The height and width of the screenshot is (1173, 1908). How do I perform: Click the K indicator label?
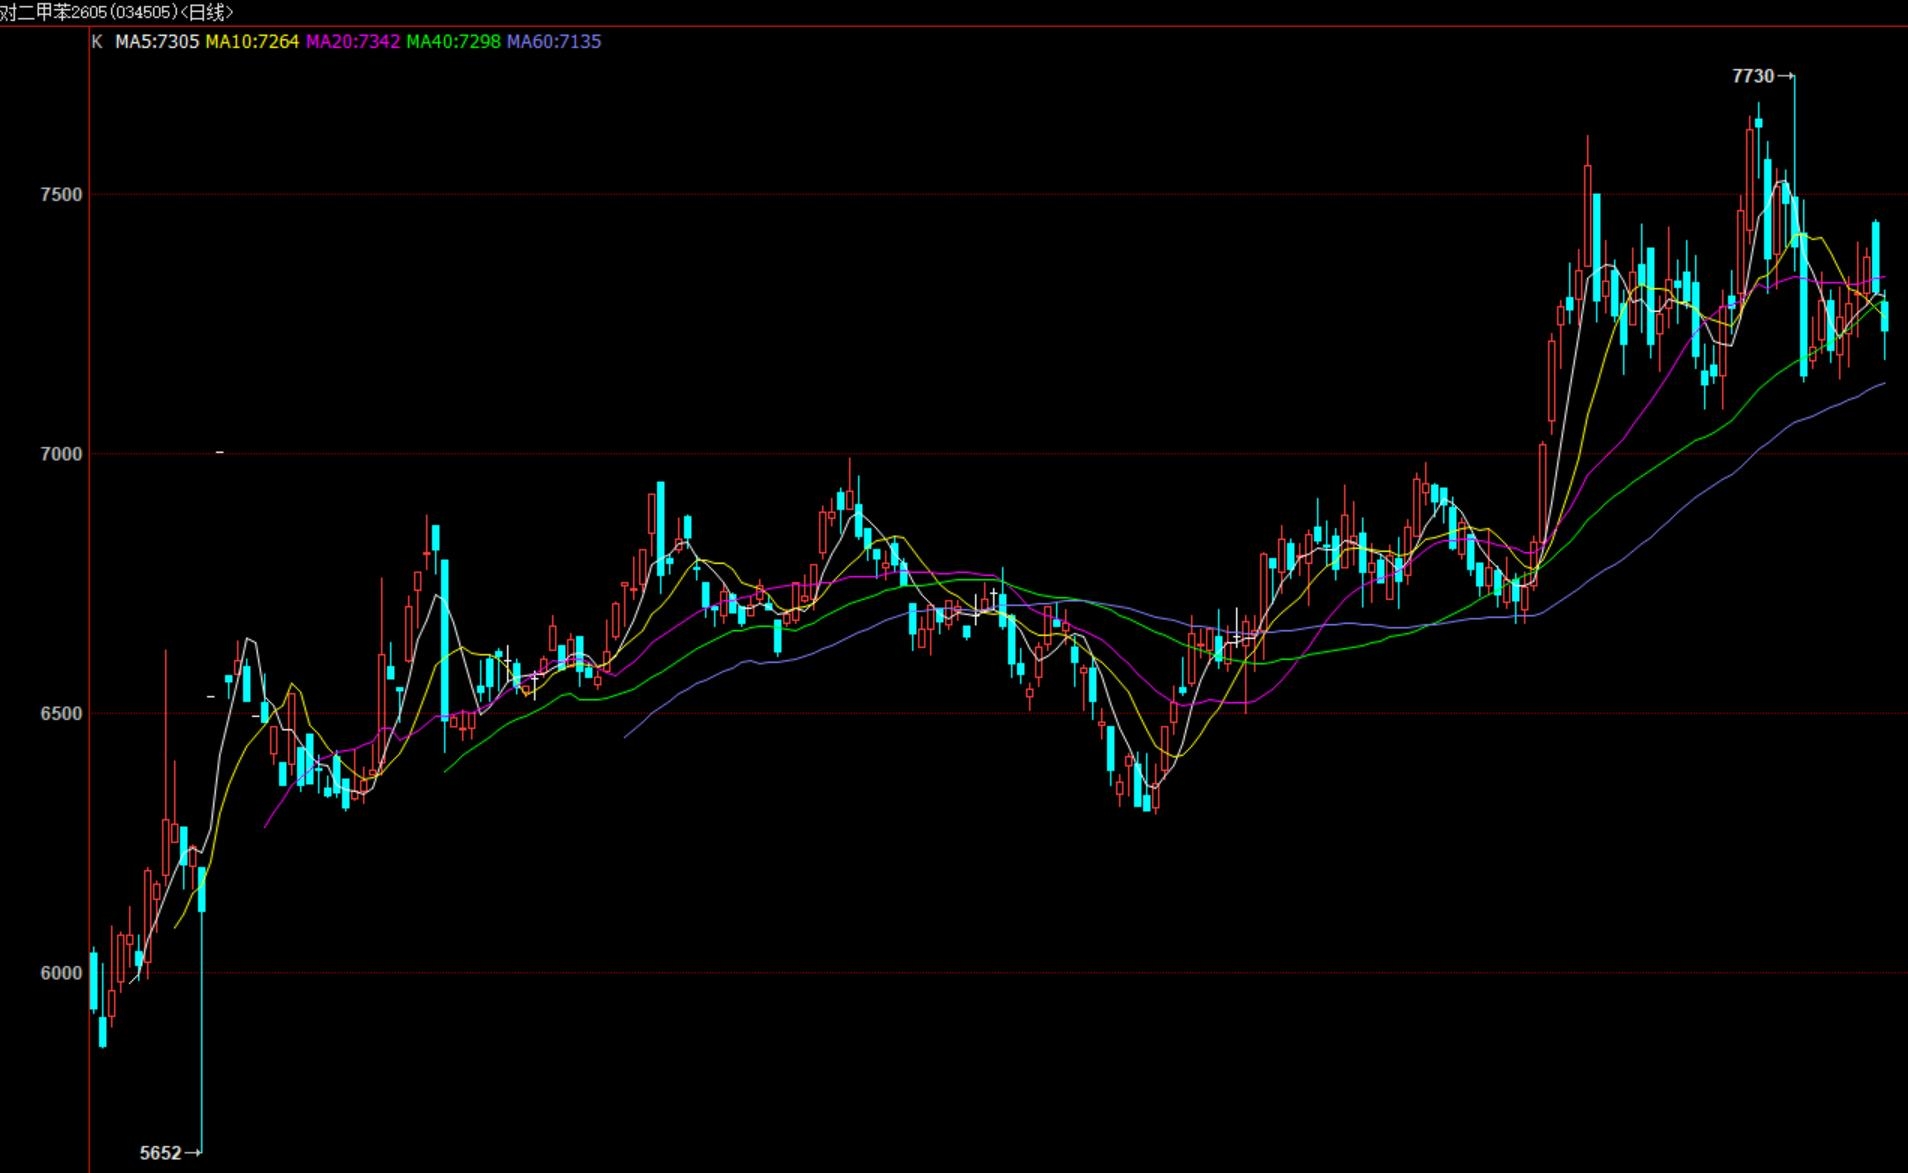click(97, 41)
